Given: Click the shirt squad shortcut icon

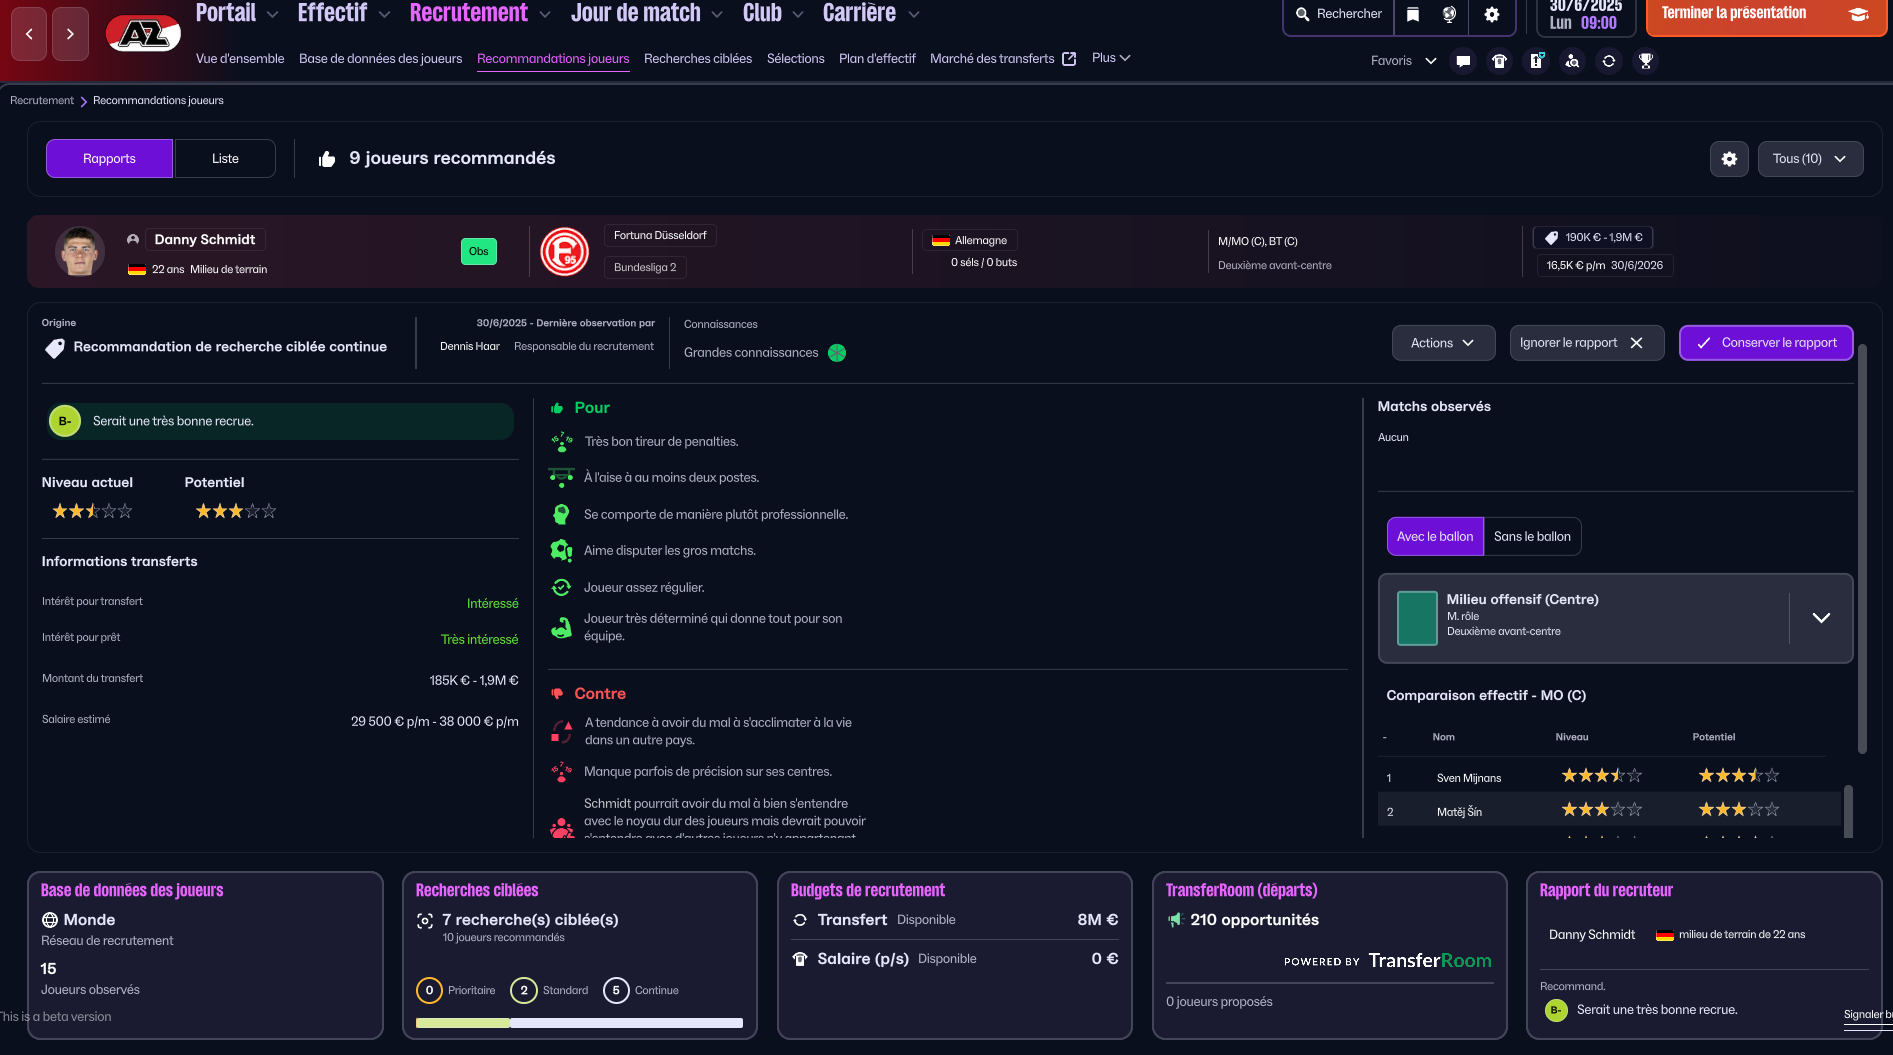Looking at the screenshot, I should click(x=1499, y=61).
